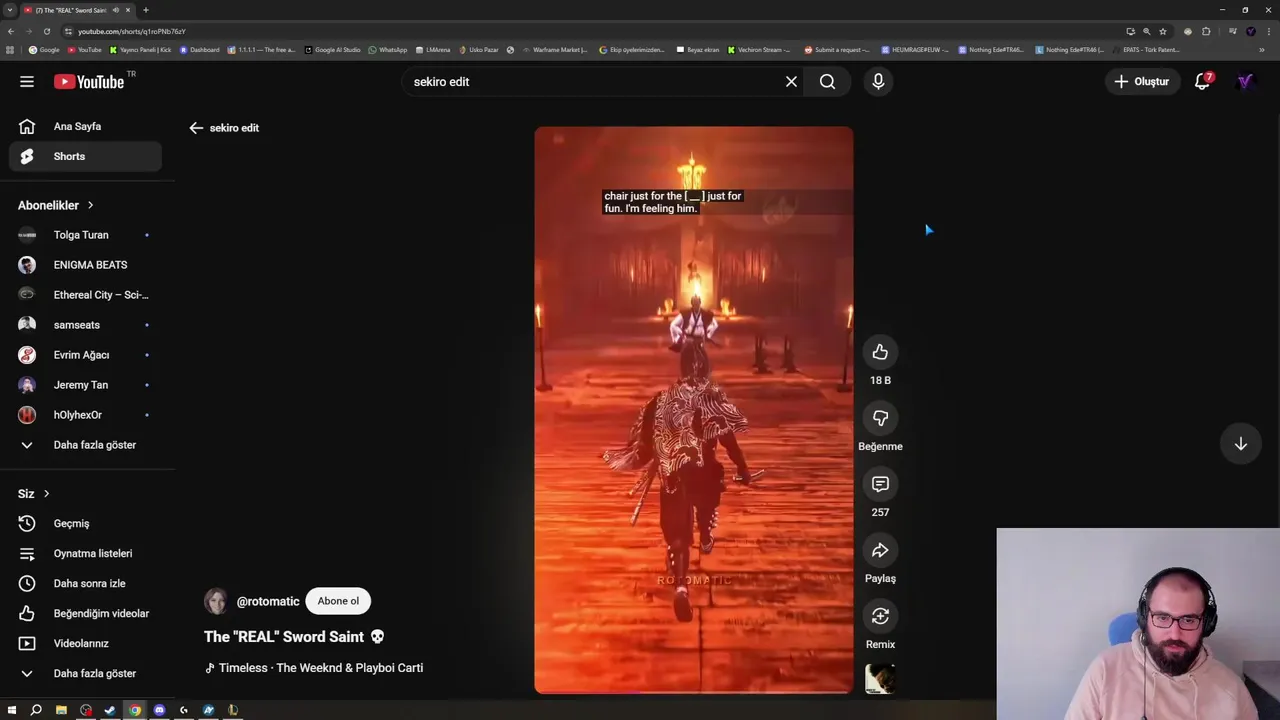Click the Abone ol subscribe button

tap(338, 601)
